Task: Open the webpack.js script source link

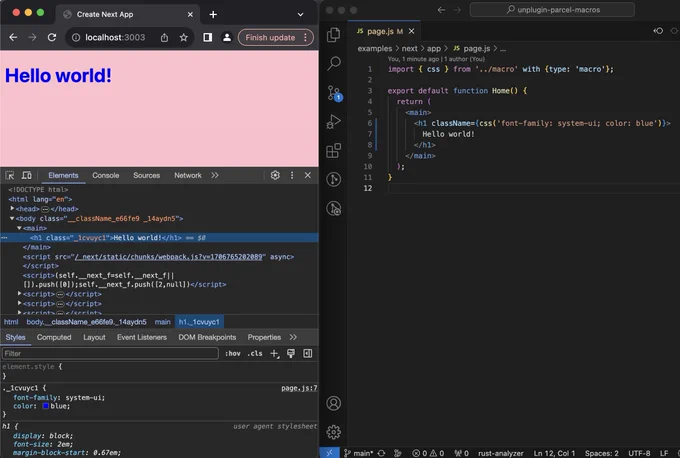Action: point(169,257)
